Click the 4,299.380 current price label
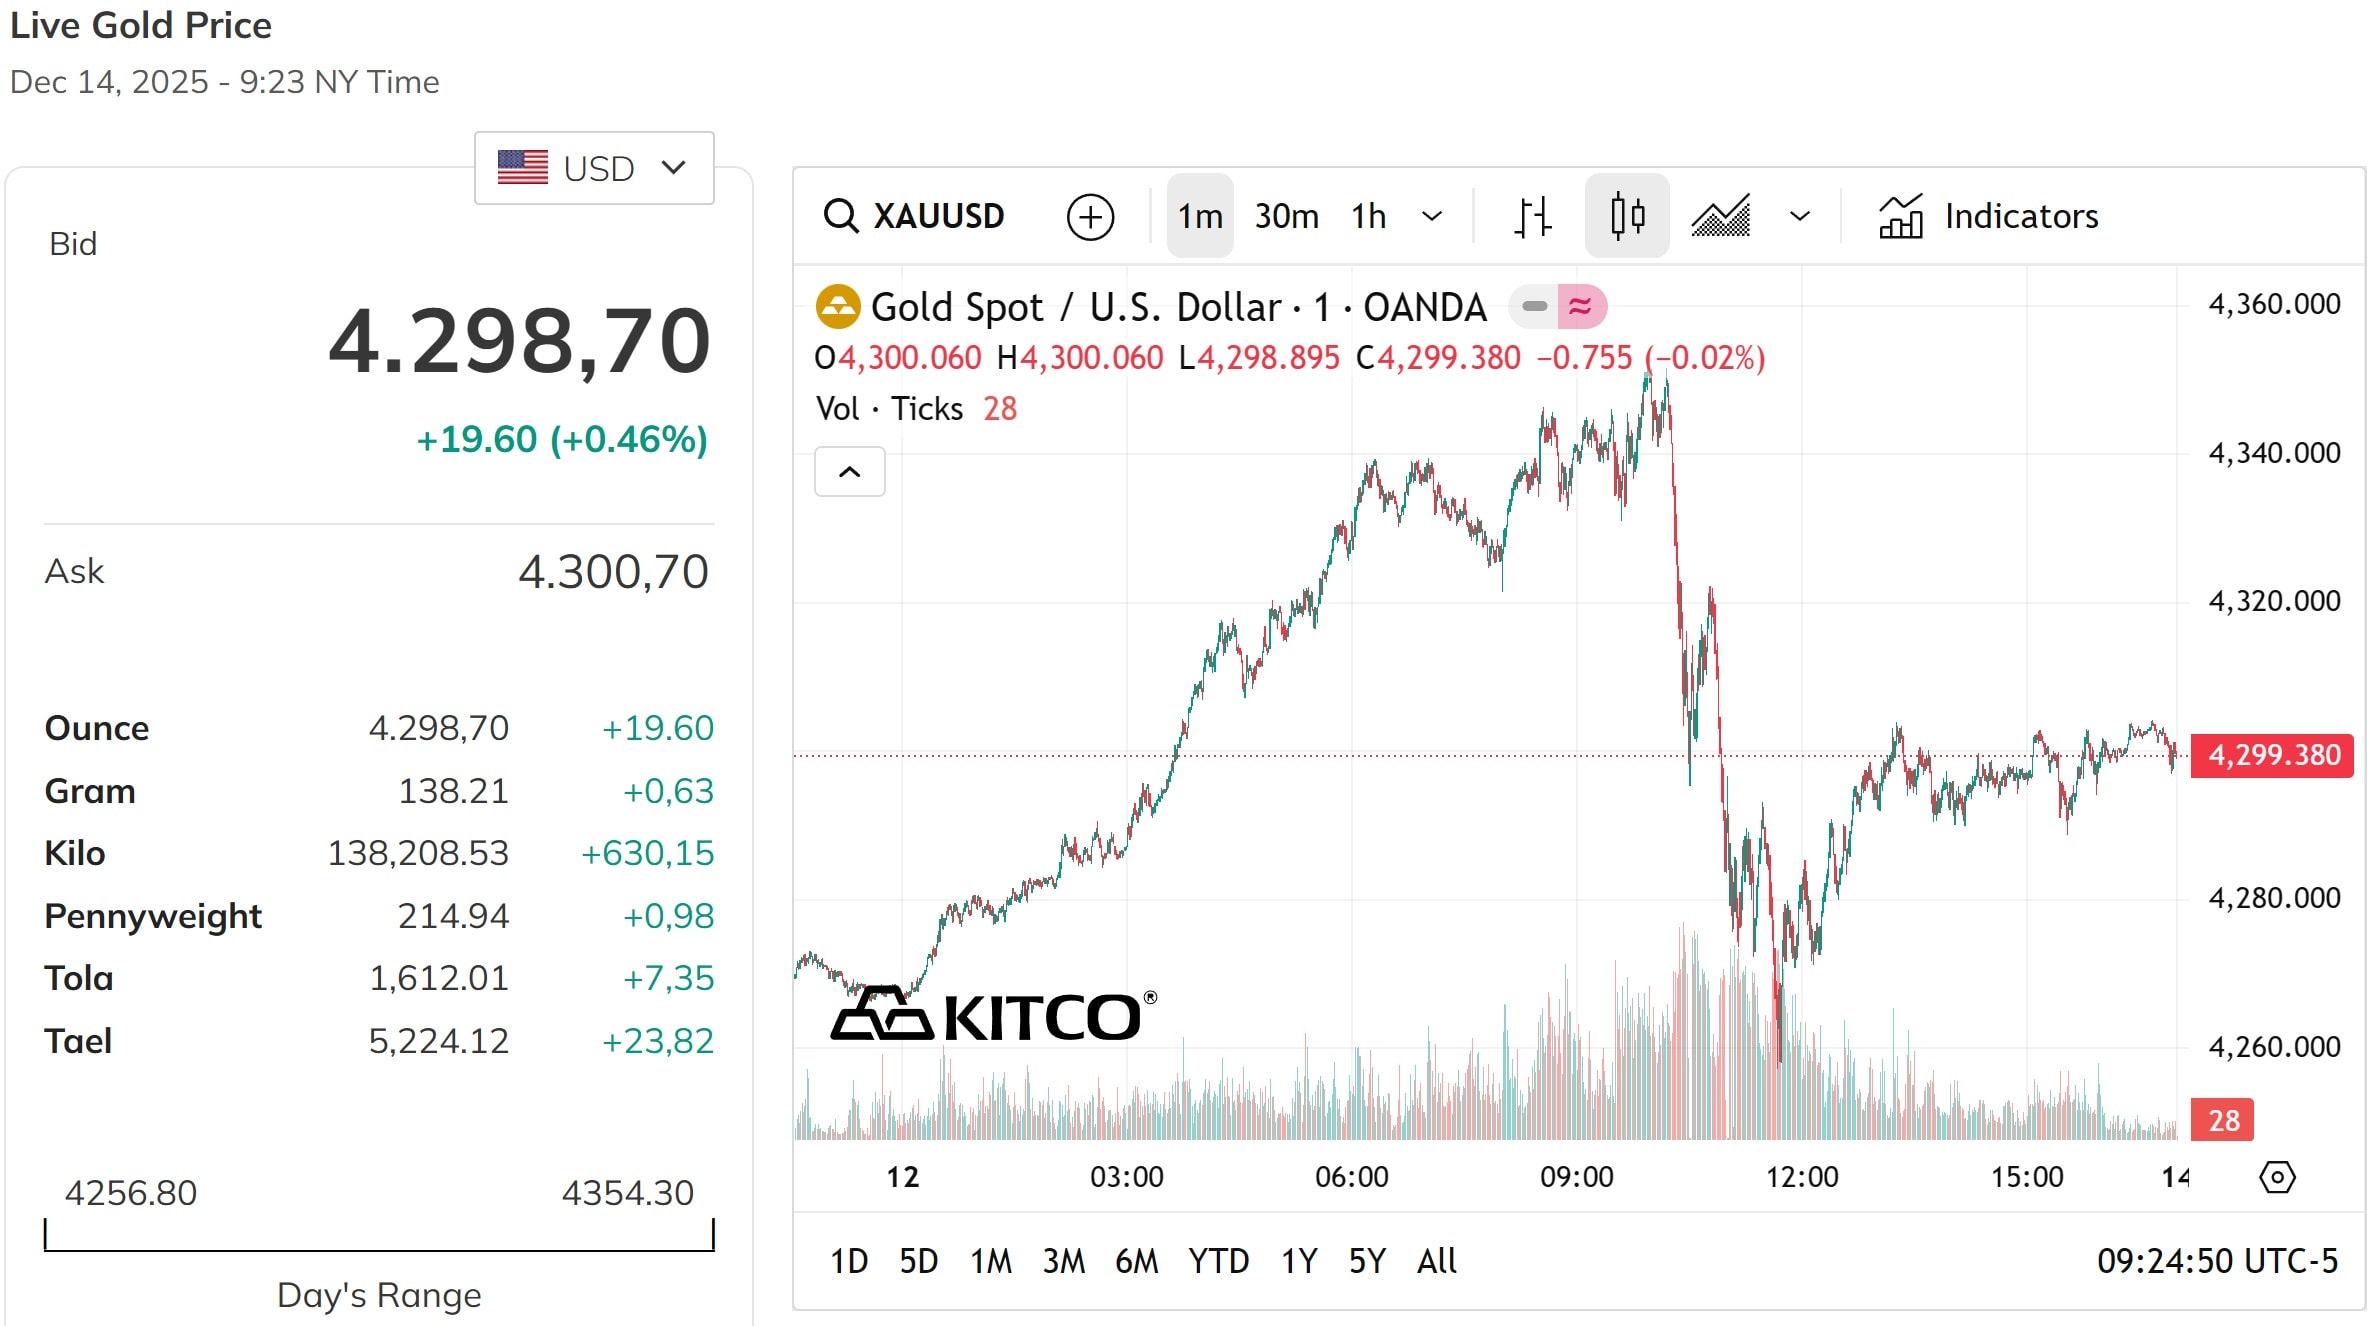This screenshot has height=1326, width=2372. 2272,755
